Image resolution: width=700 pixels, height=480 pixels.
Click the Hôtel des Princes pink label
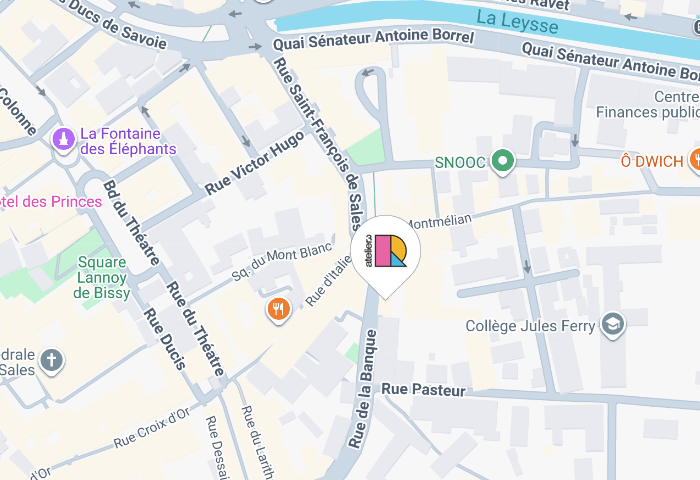click(x=51, y=202)
